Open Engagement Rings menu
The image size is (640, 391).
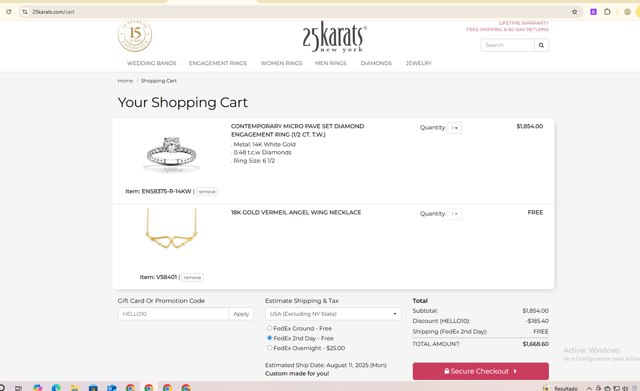(x=218, y=63)
